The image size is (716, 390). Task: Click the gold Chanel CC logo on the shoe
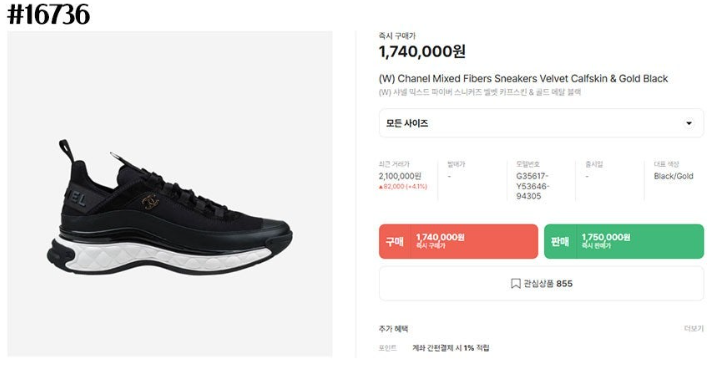pyautogui.click(x=150, y=201)
